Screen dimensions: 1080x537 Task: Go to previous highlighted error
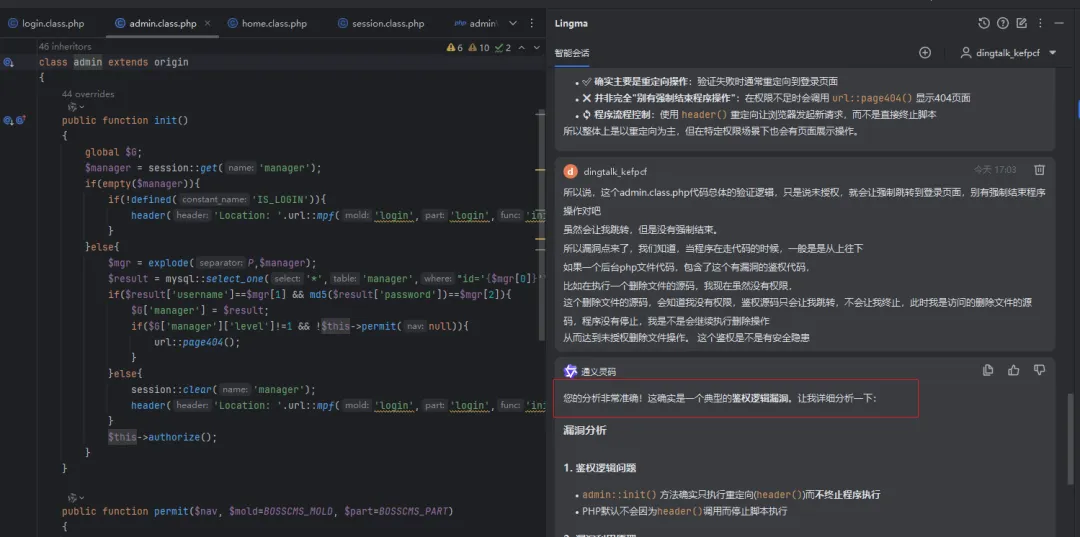pyautogui.click(x=521, y=48)
